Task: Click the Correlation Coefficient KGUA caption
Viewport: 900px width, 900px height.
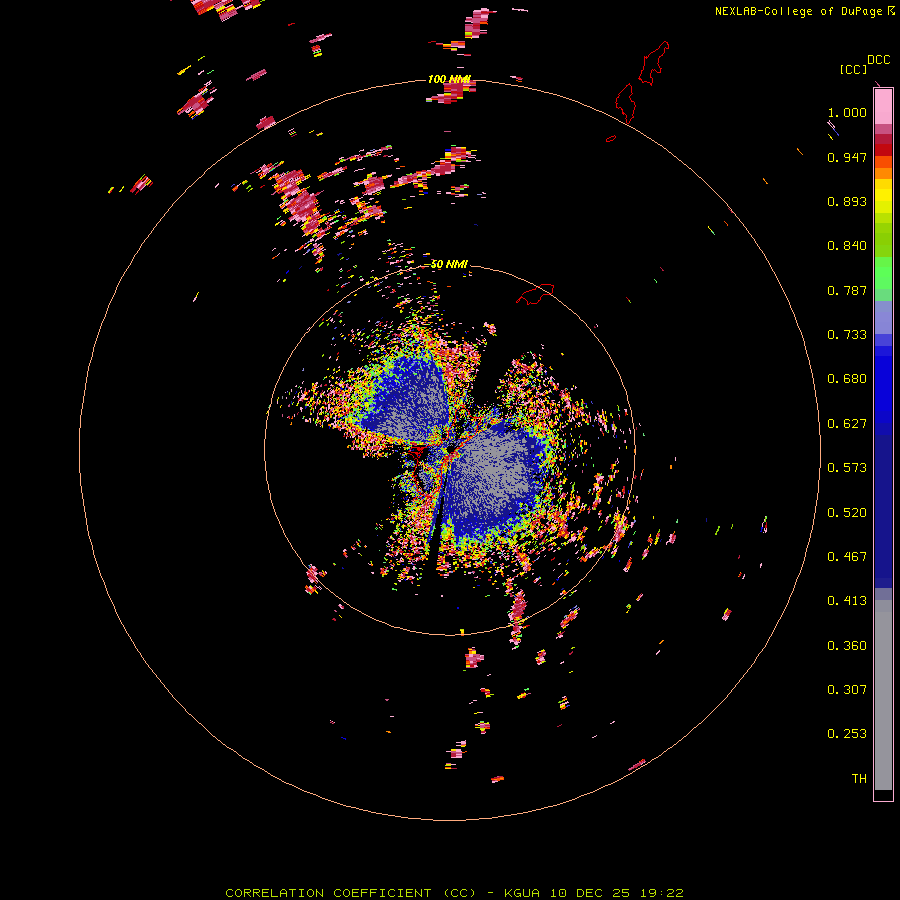Action: 454,893
